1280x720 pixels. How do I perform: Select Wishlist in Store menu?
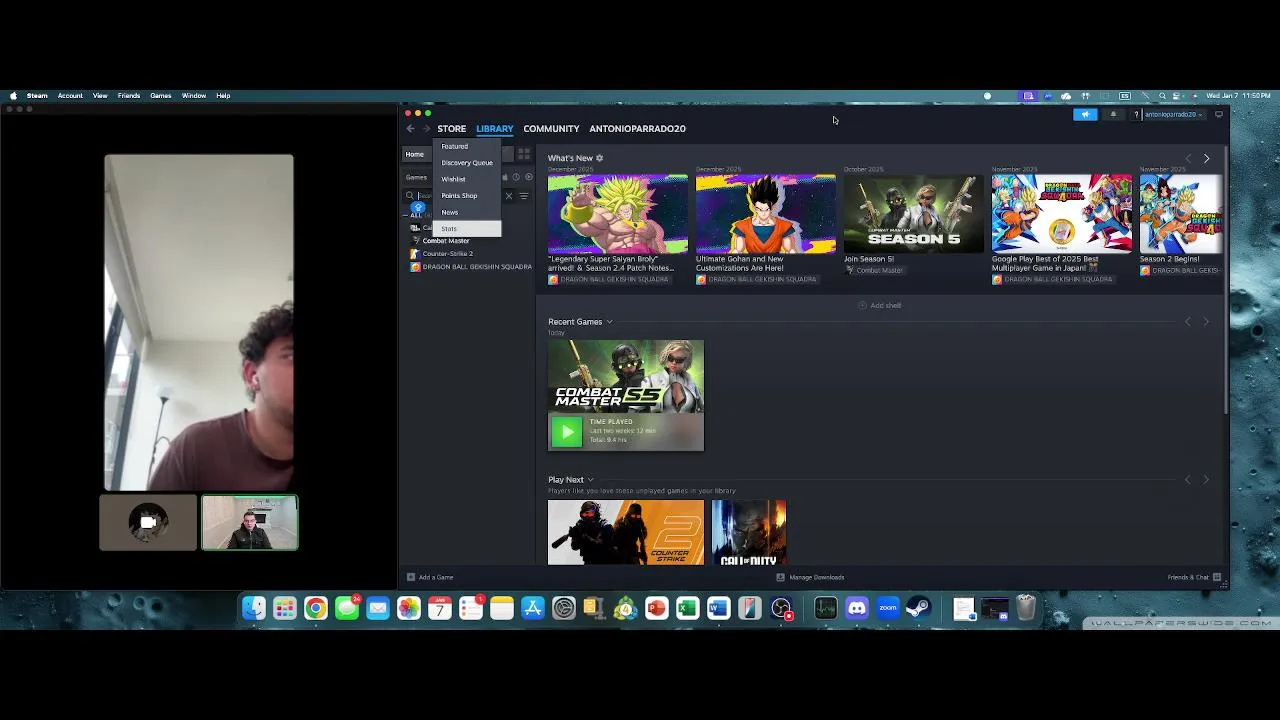(x=453, y=179)
